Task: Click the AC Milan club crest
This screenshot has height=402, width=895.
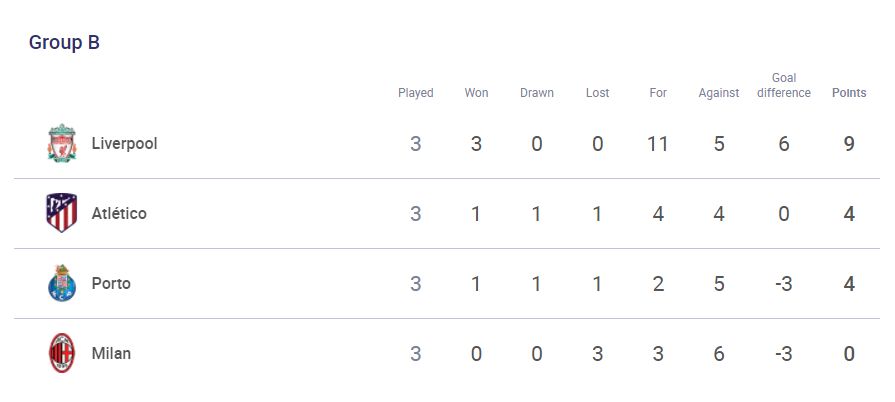Action: click(x=62, y=353)
